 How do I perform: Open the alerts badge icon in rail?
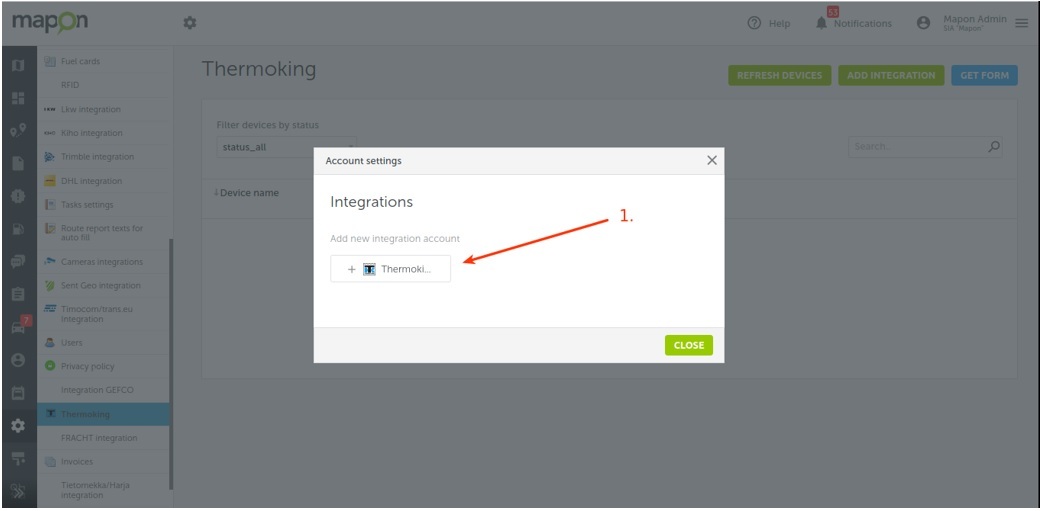point(18,197)
